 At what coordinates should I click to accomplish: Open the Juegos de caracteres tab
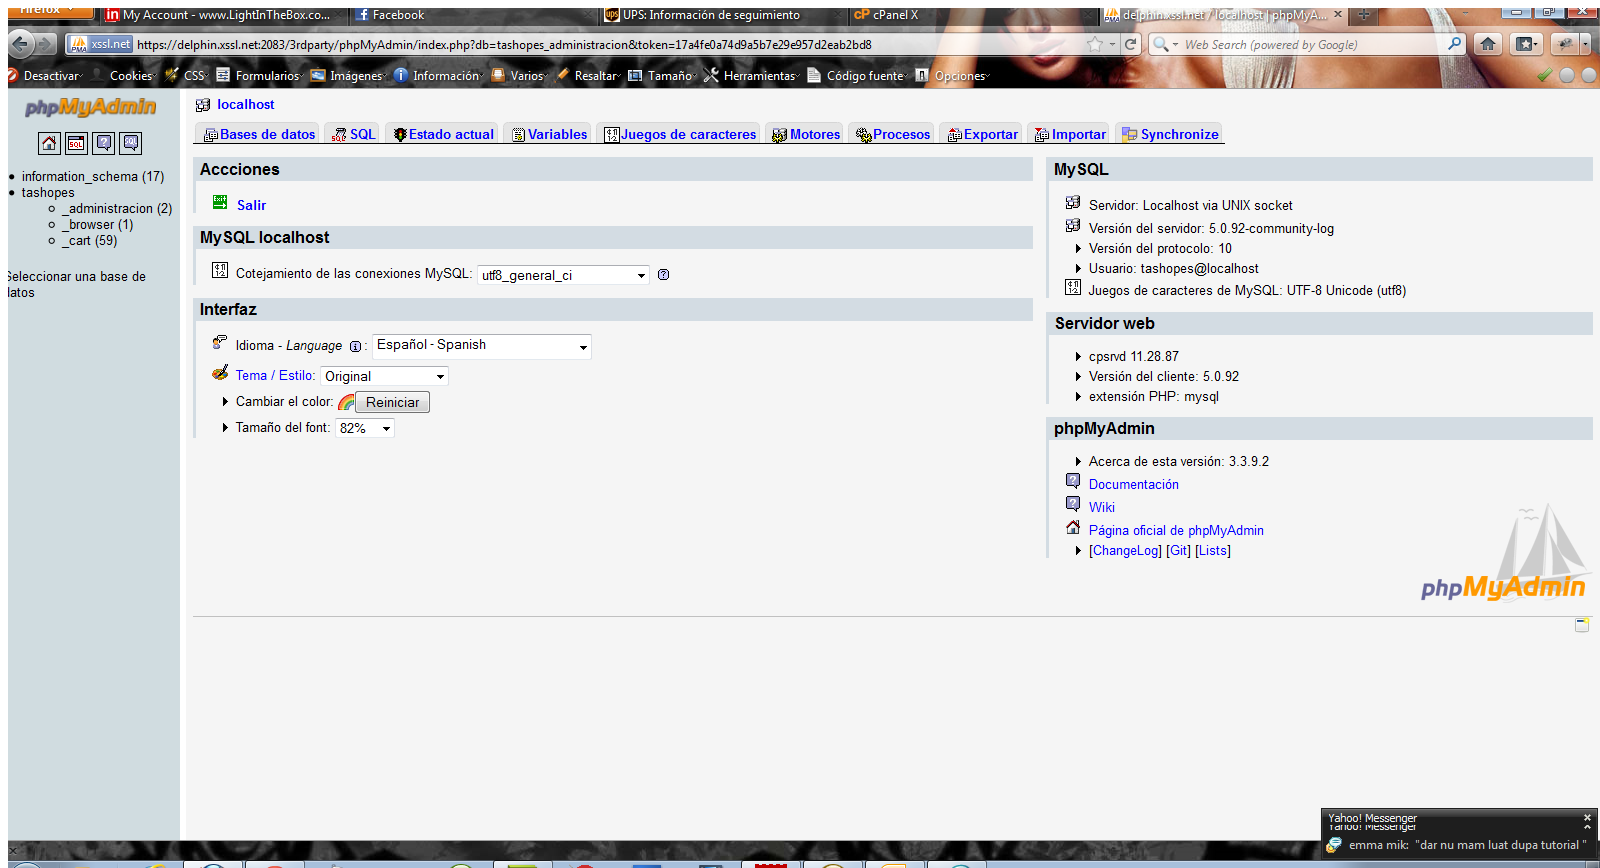pos(680,134)
